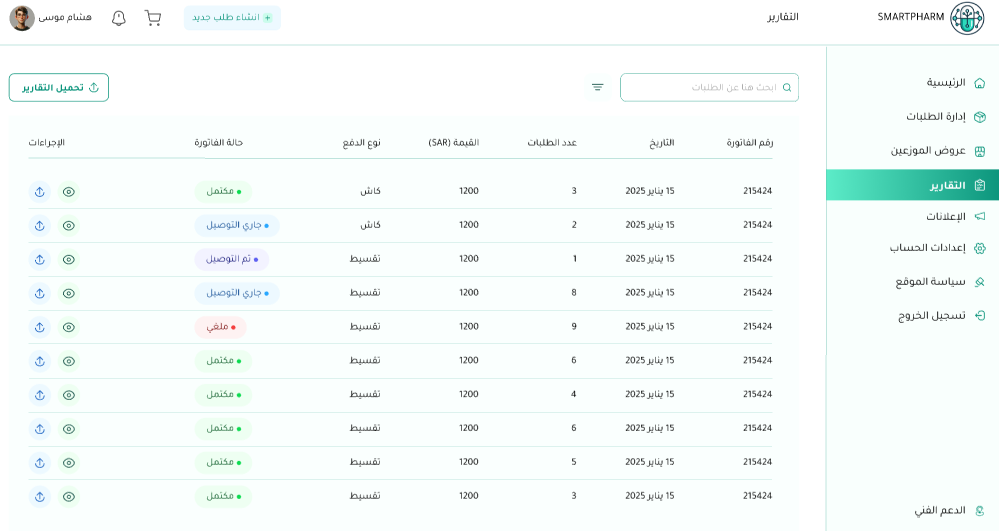View the تم التوصيل invoice via eye icon
The image size is (999, 531).
pyautogui.click(x=69, y=260)
